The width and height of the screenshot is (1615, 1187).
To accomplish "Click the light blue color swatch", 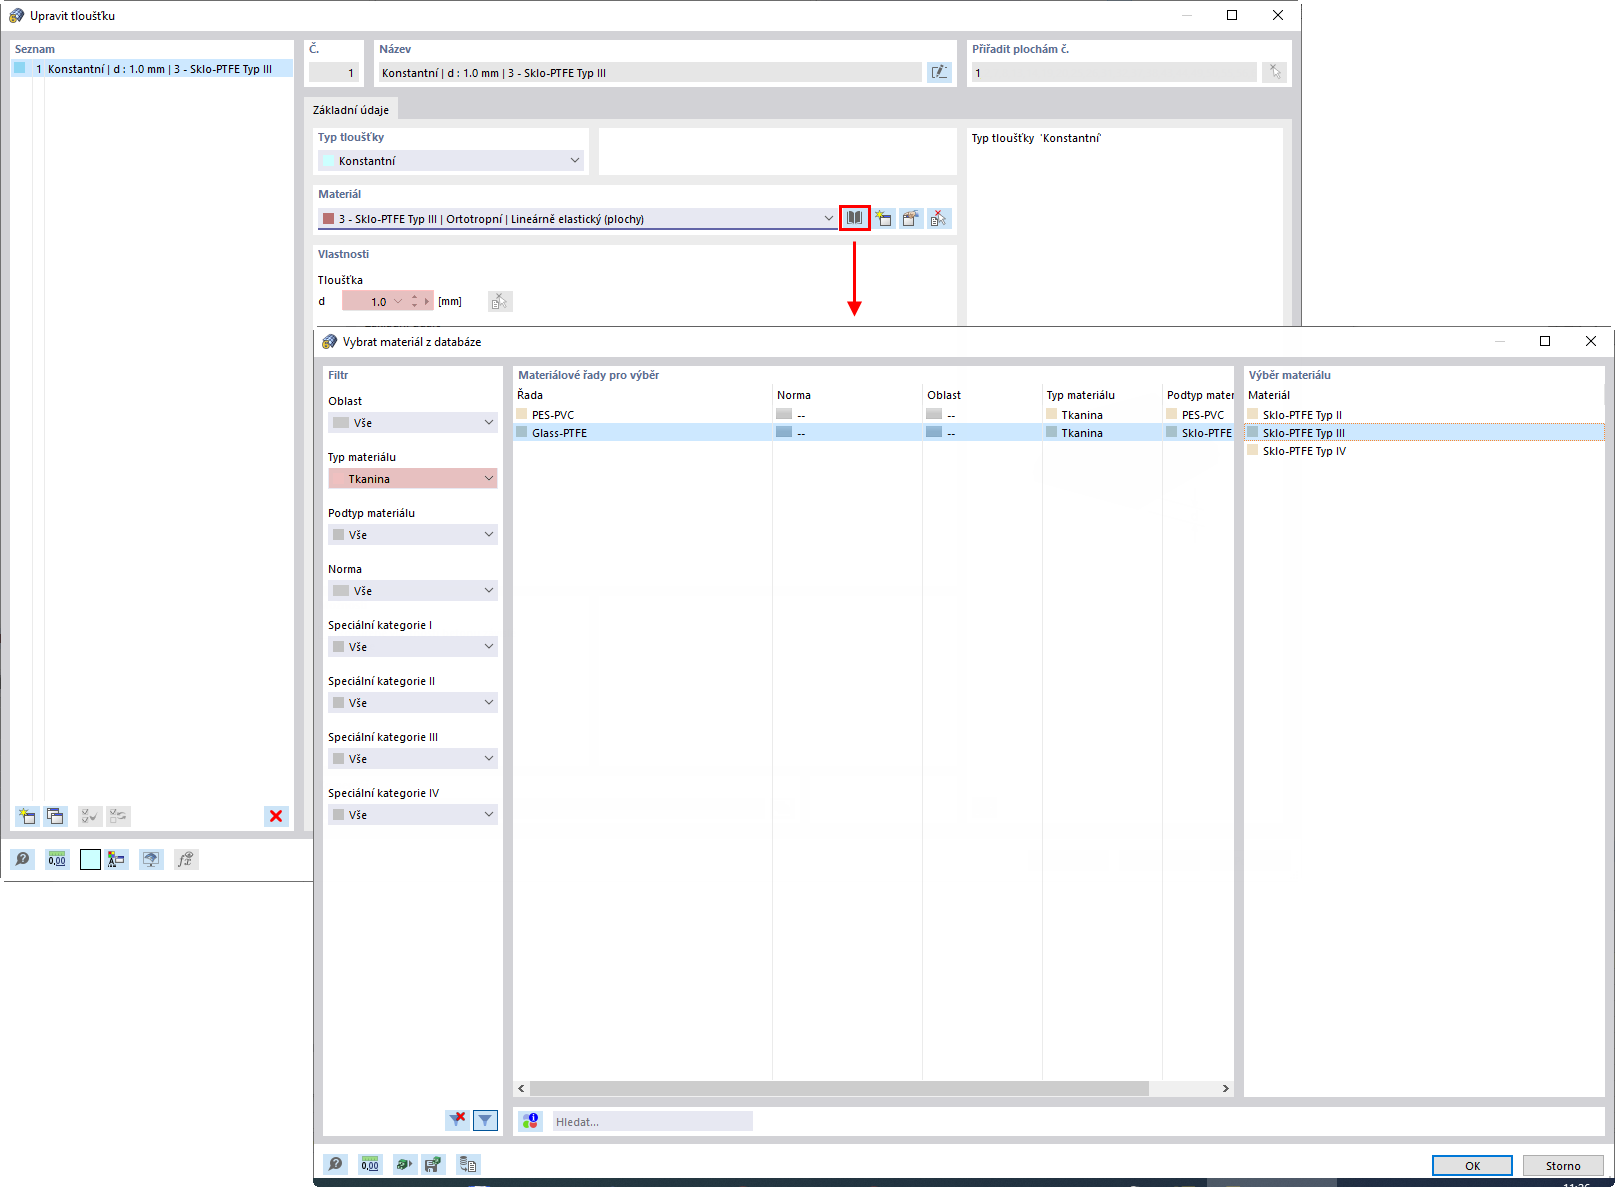I will click(x=90, y=859).
